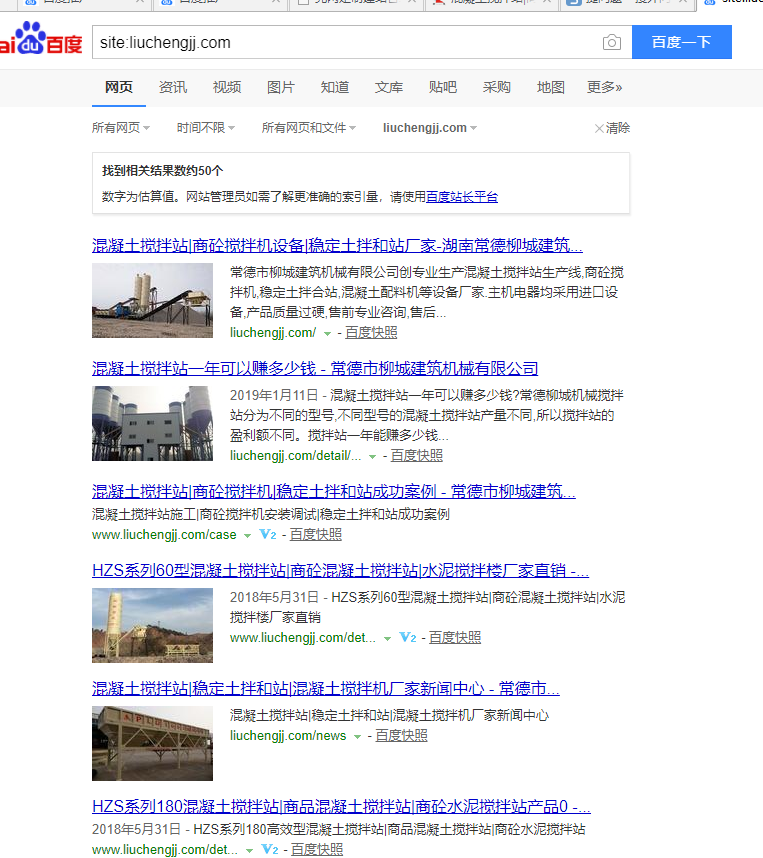Switch to the 采购 tab
The width and height of the screenshot is (763, 858).
point(496,87)
